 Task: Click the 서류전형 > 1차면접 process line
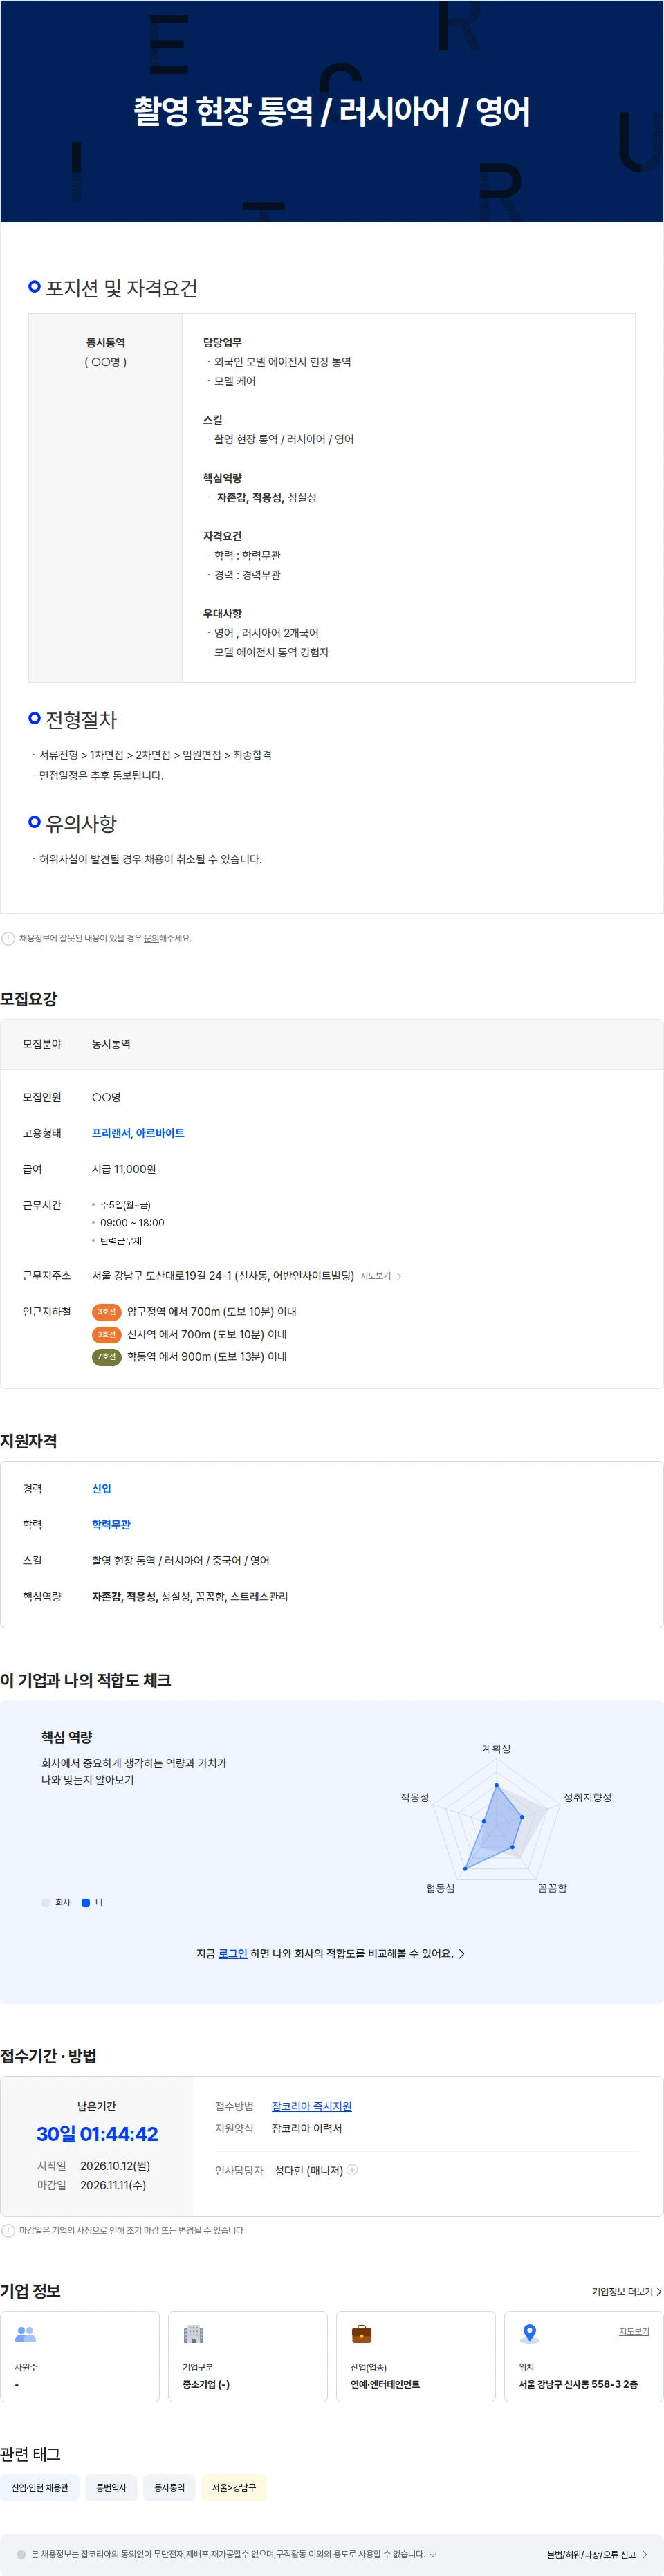click(x=155, y=755)
